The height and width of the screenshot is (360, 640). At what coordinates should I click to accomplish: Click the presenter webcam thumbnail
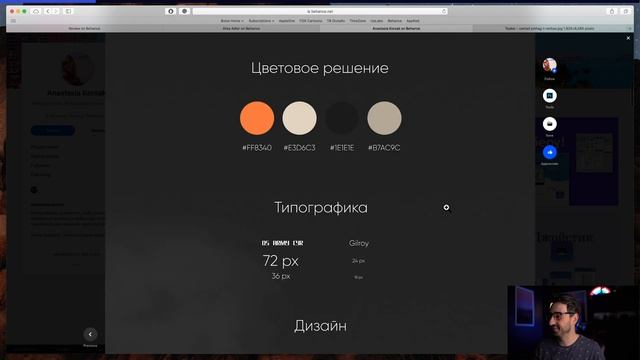(573, 322)
